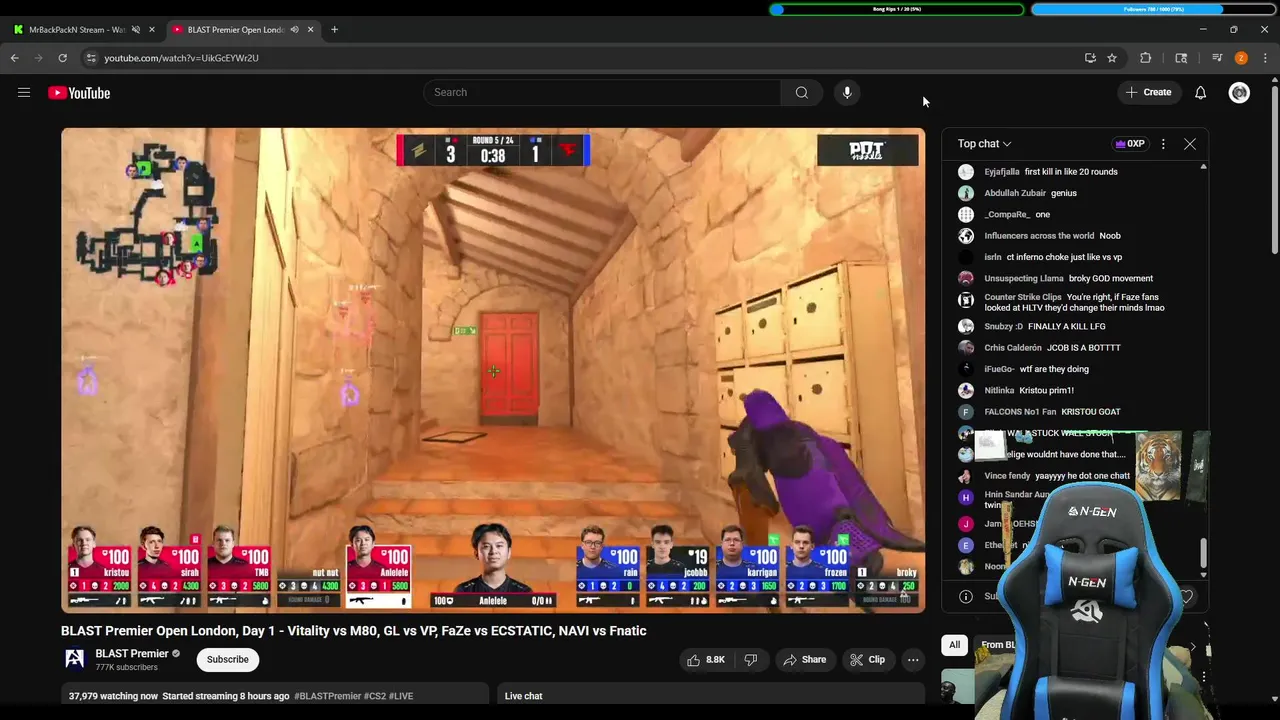Mute the MrBackPackN Stream tab
The width and height of the screenshot is (1280, 720).
(x=136, y=30)
